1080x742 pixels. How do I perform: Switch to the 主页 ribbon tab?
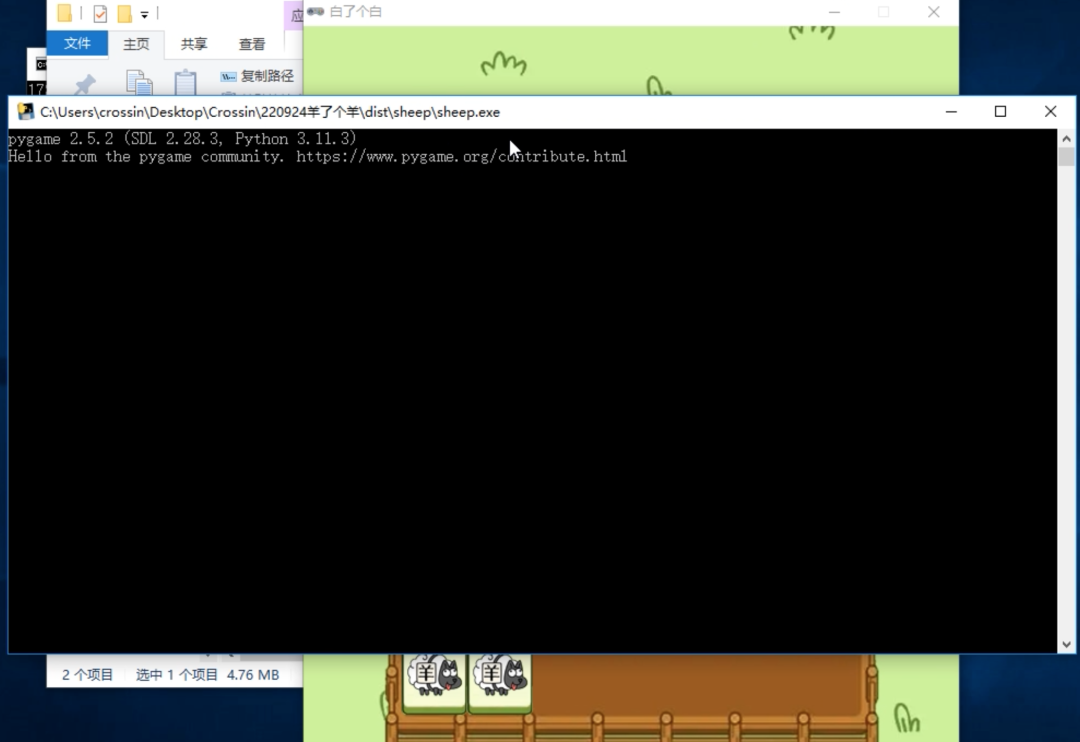(x=136, y=44)
